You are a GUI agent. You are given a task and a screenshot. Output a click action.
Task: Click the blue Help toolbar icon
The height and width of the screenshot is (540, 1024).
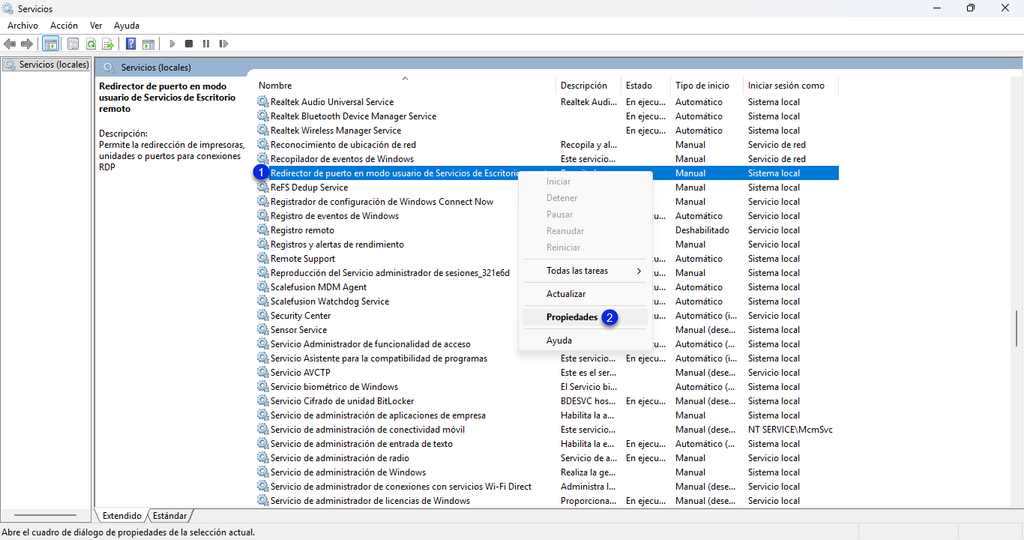tap(131, 44)
